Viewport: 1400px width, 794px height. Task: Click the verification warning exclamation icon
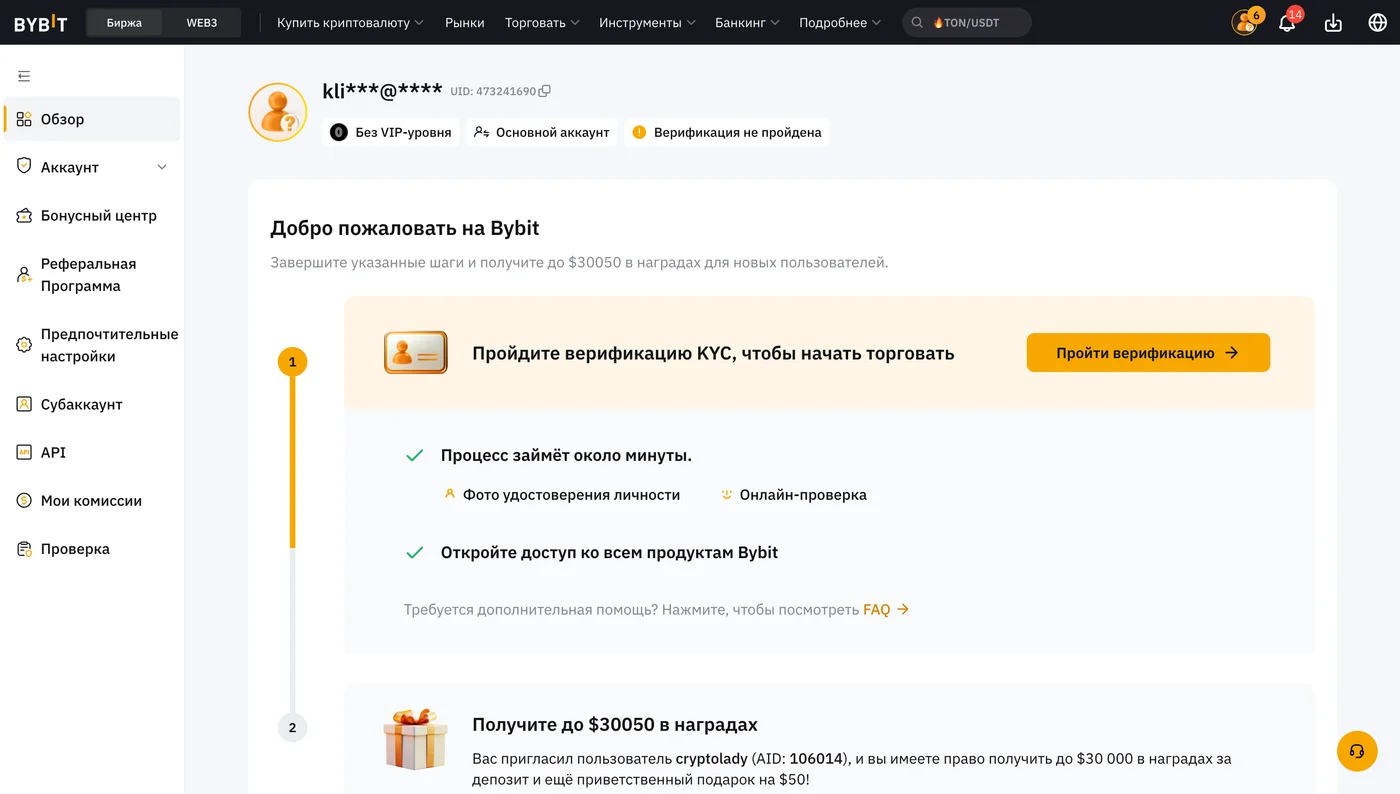tap(639, 132)
